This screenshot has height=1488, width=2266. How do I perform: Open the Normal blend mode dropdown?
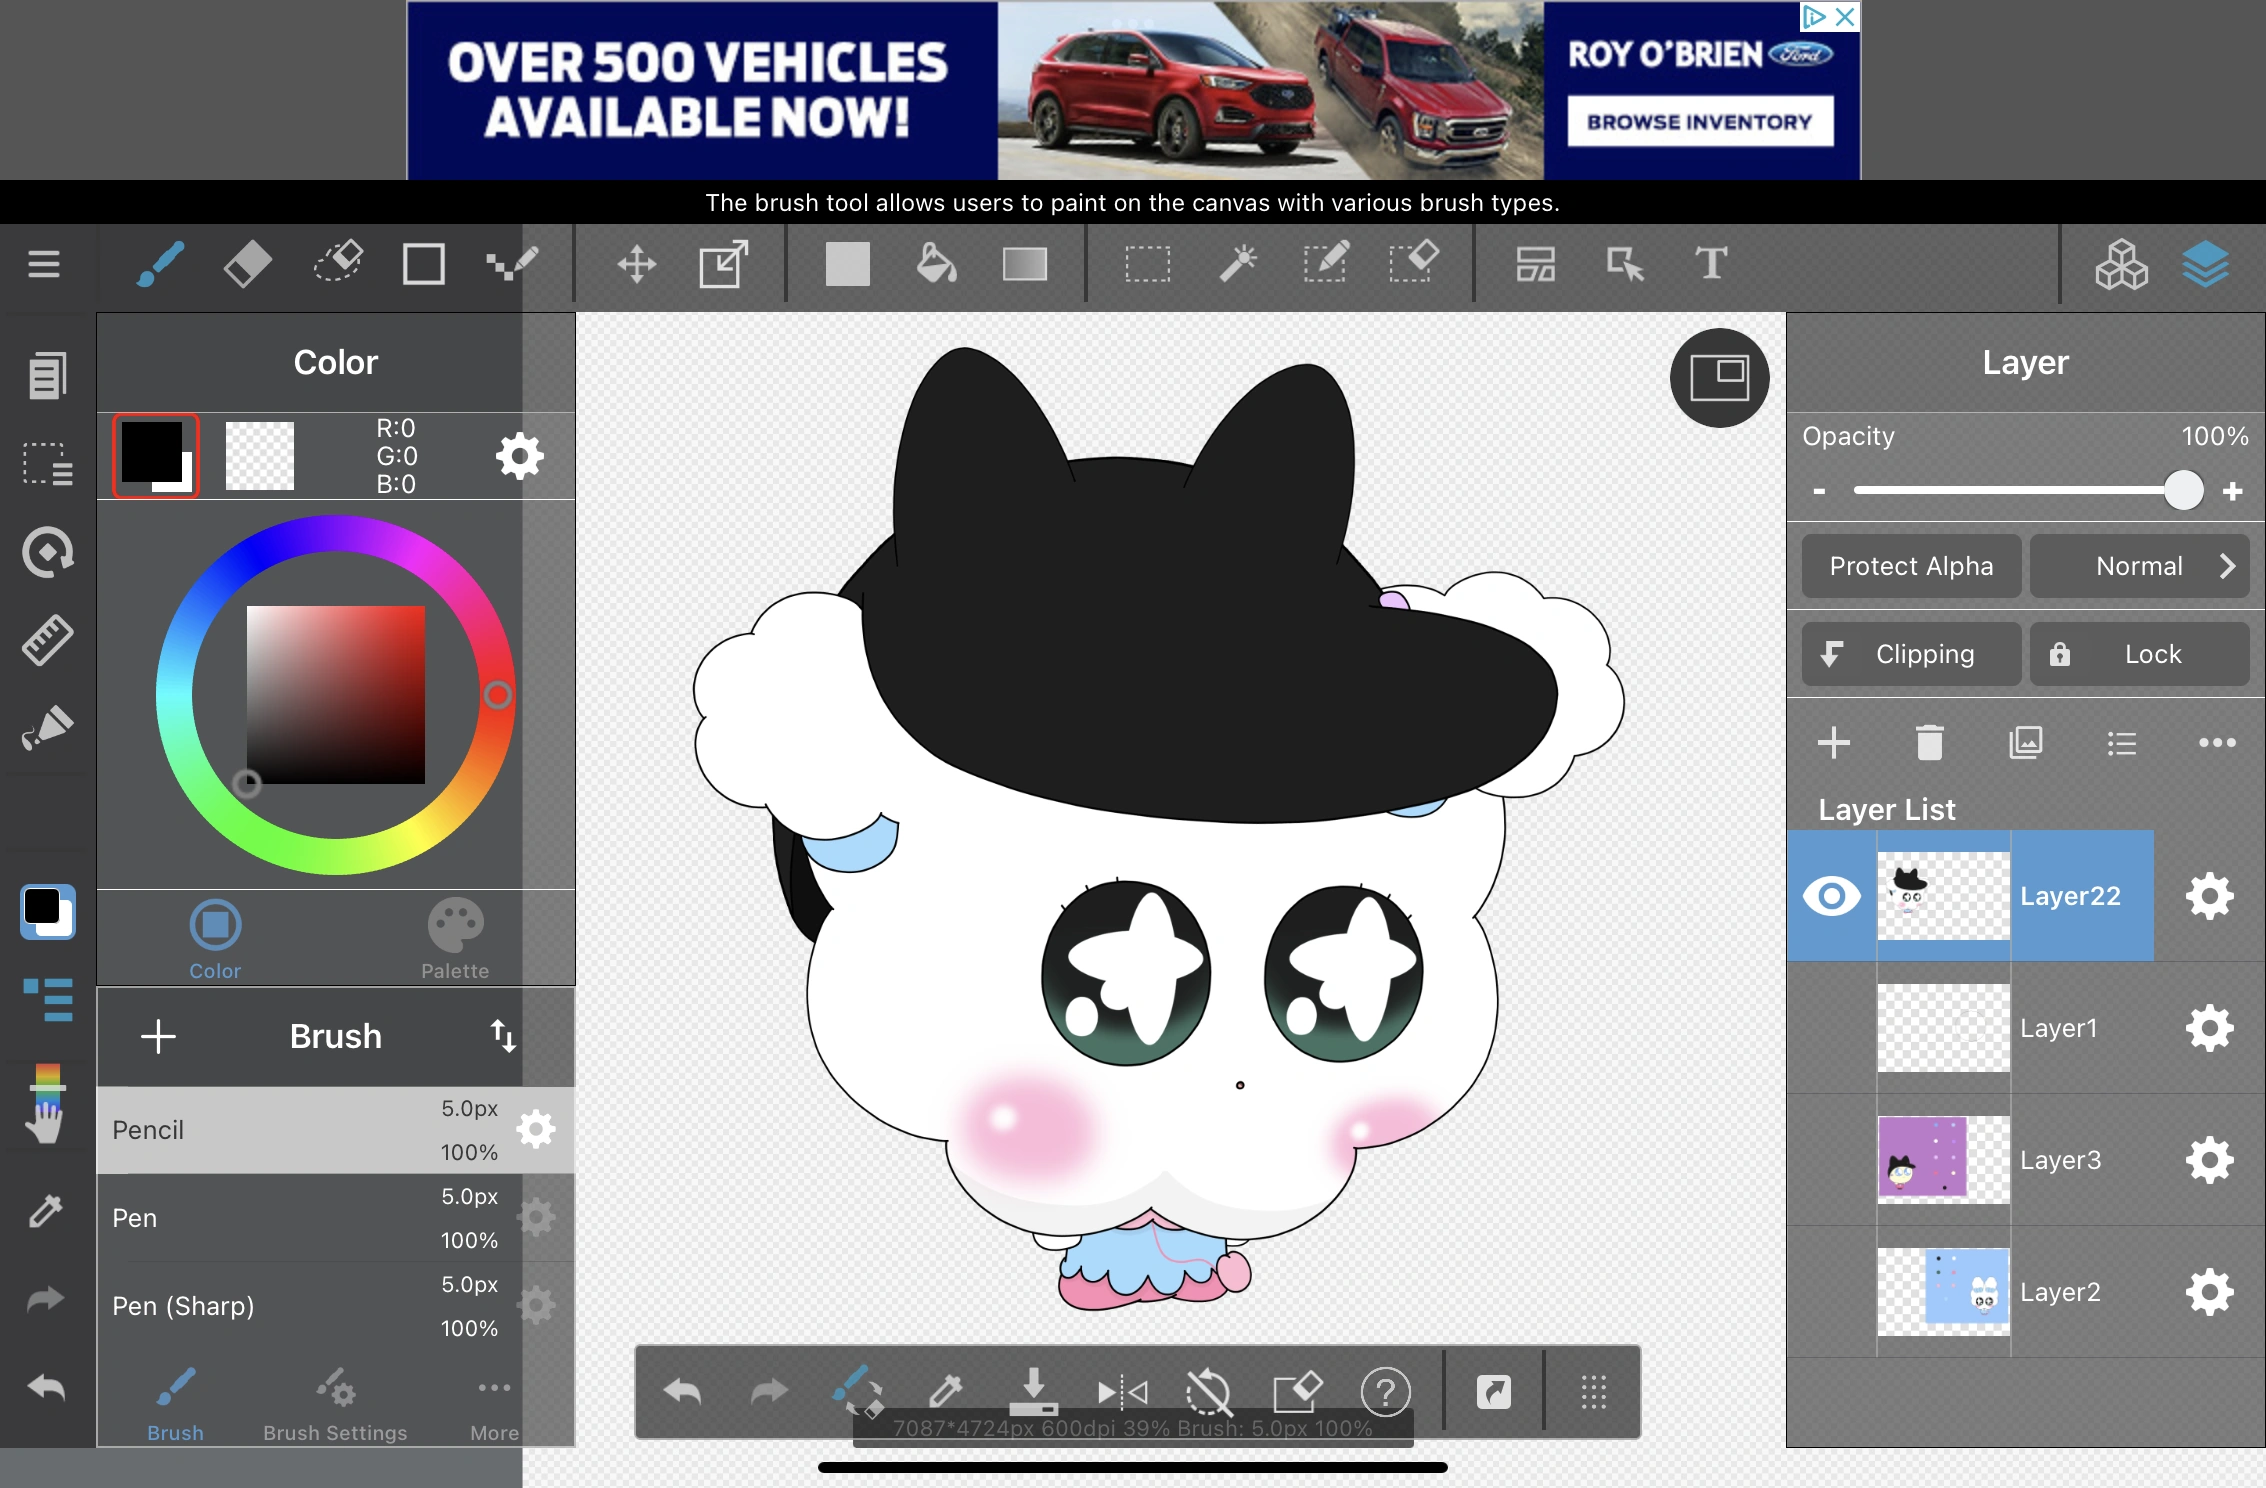[2139, 566]
